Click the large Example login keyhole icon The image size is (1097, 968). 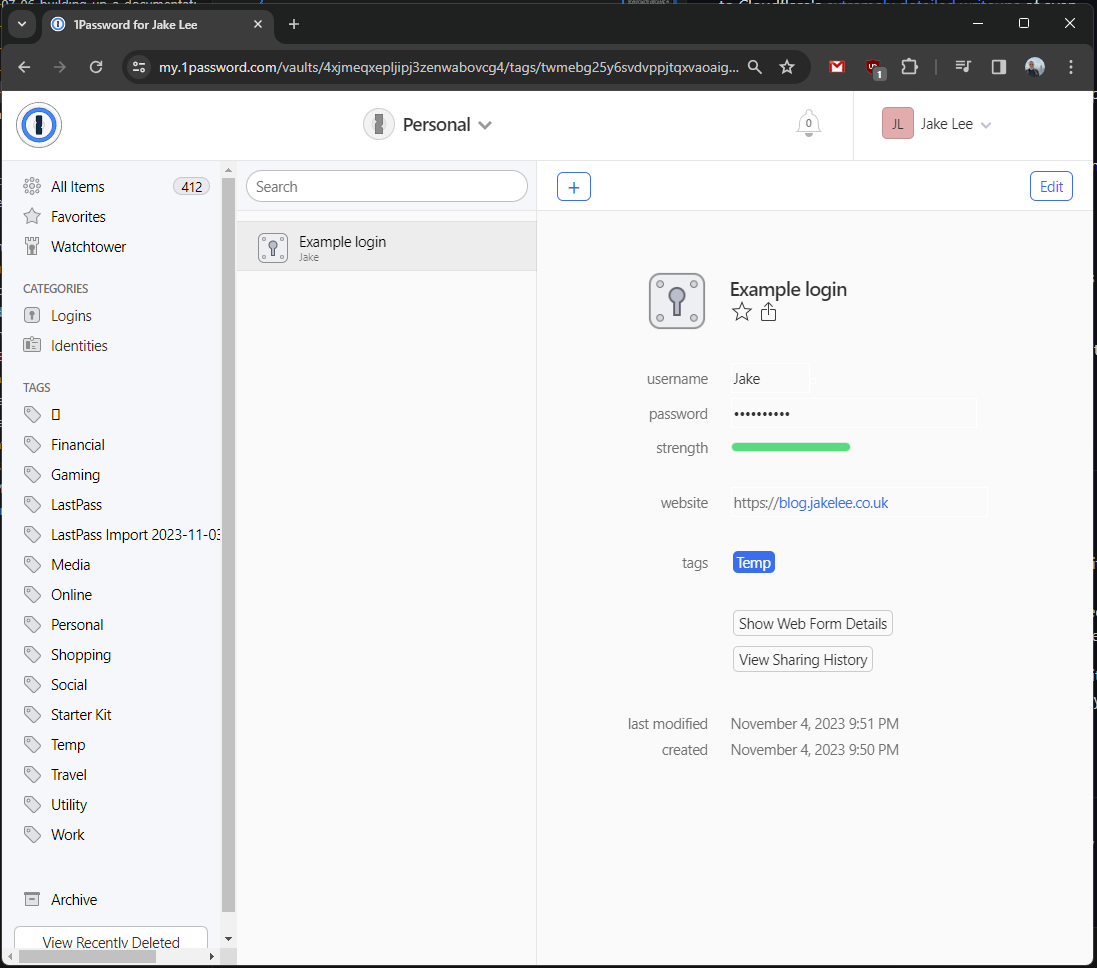(x=677, y=301)
